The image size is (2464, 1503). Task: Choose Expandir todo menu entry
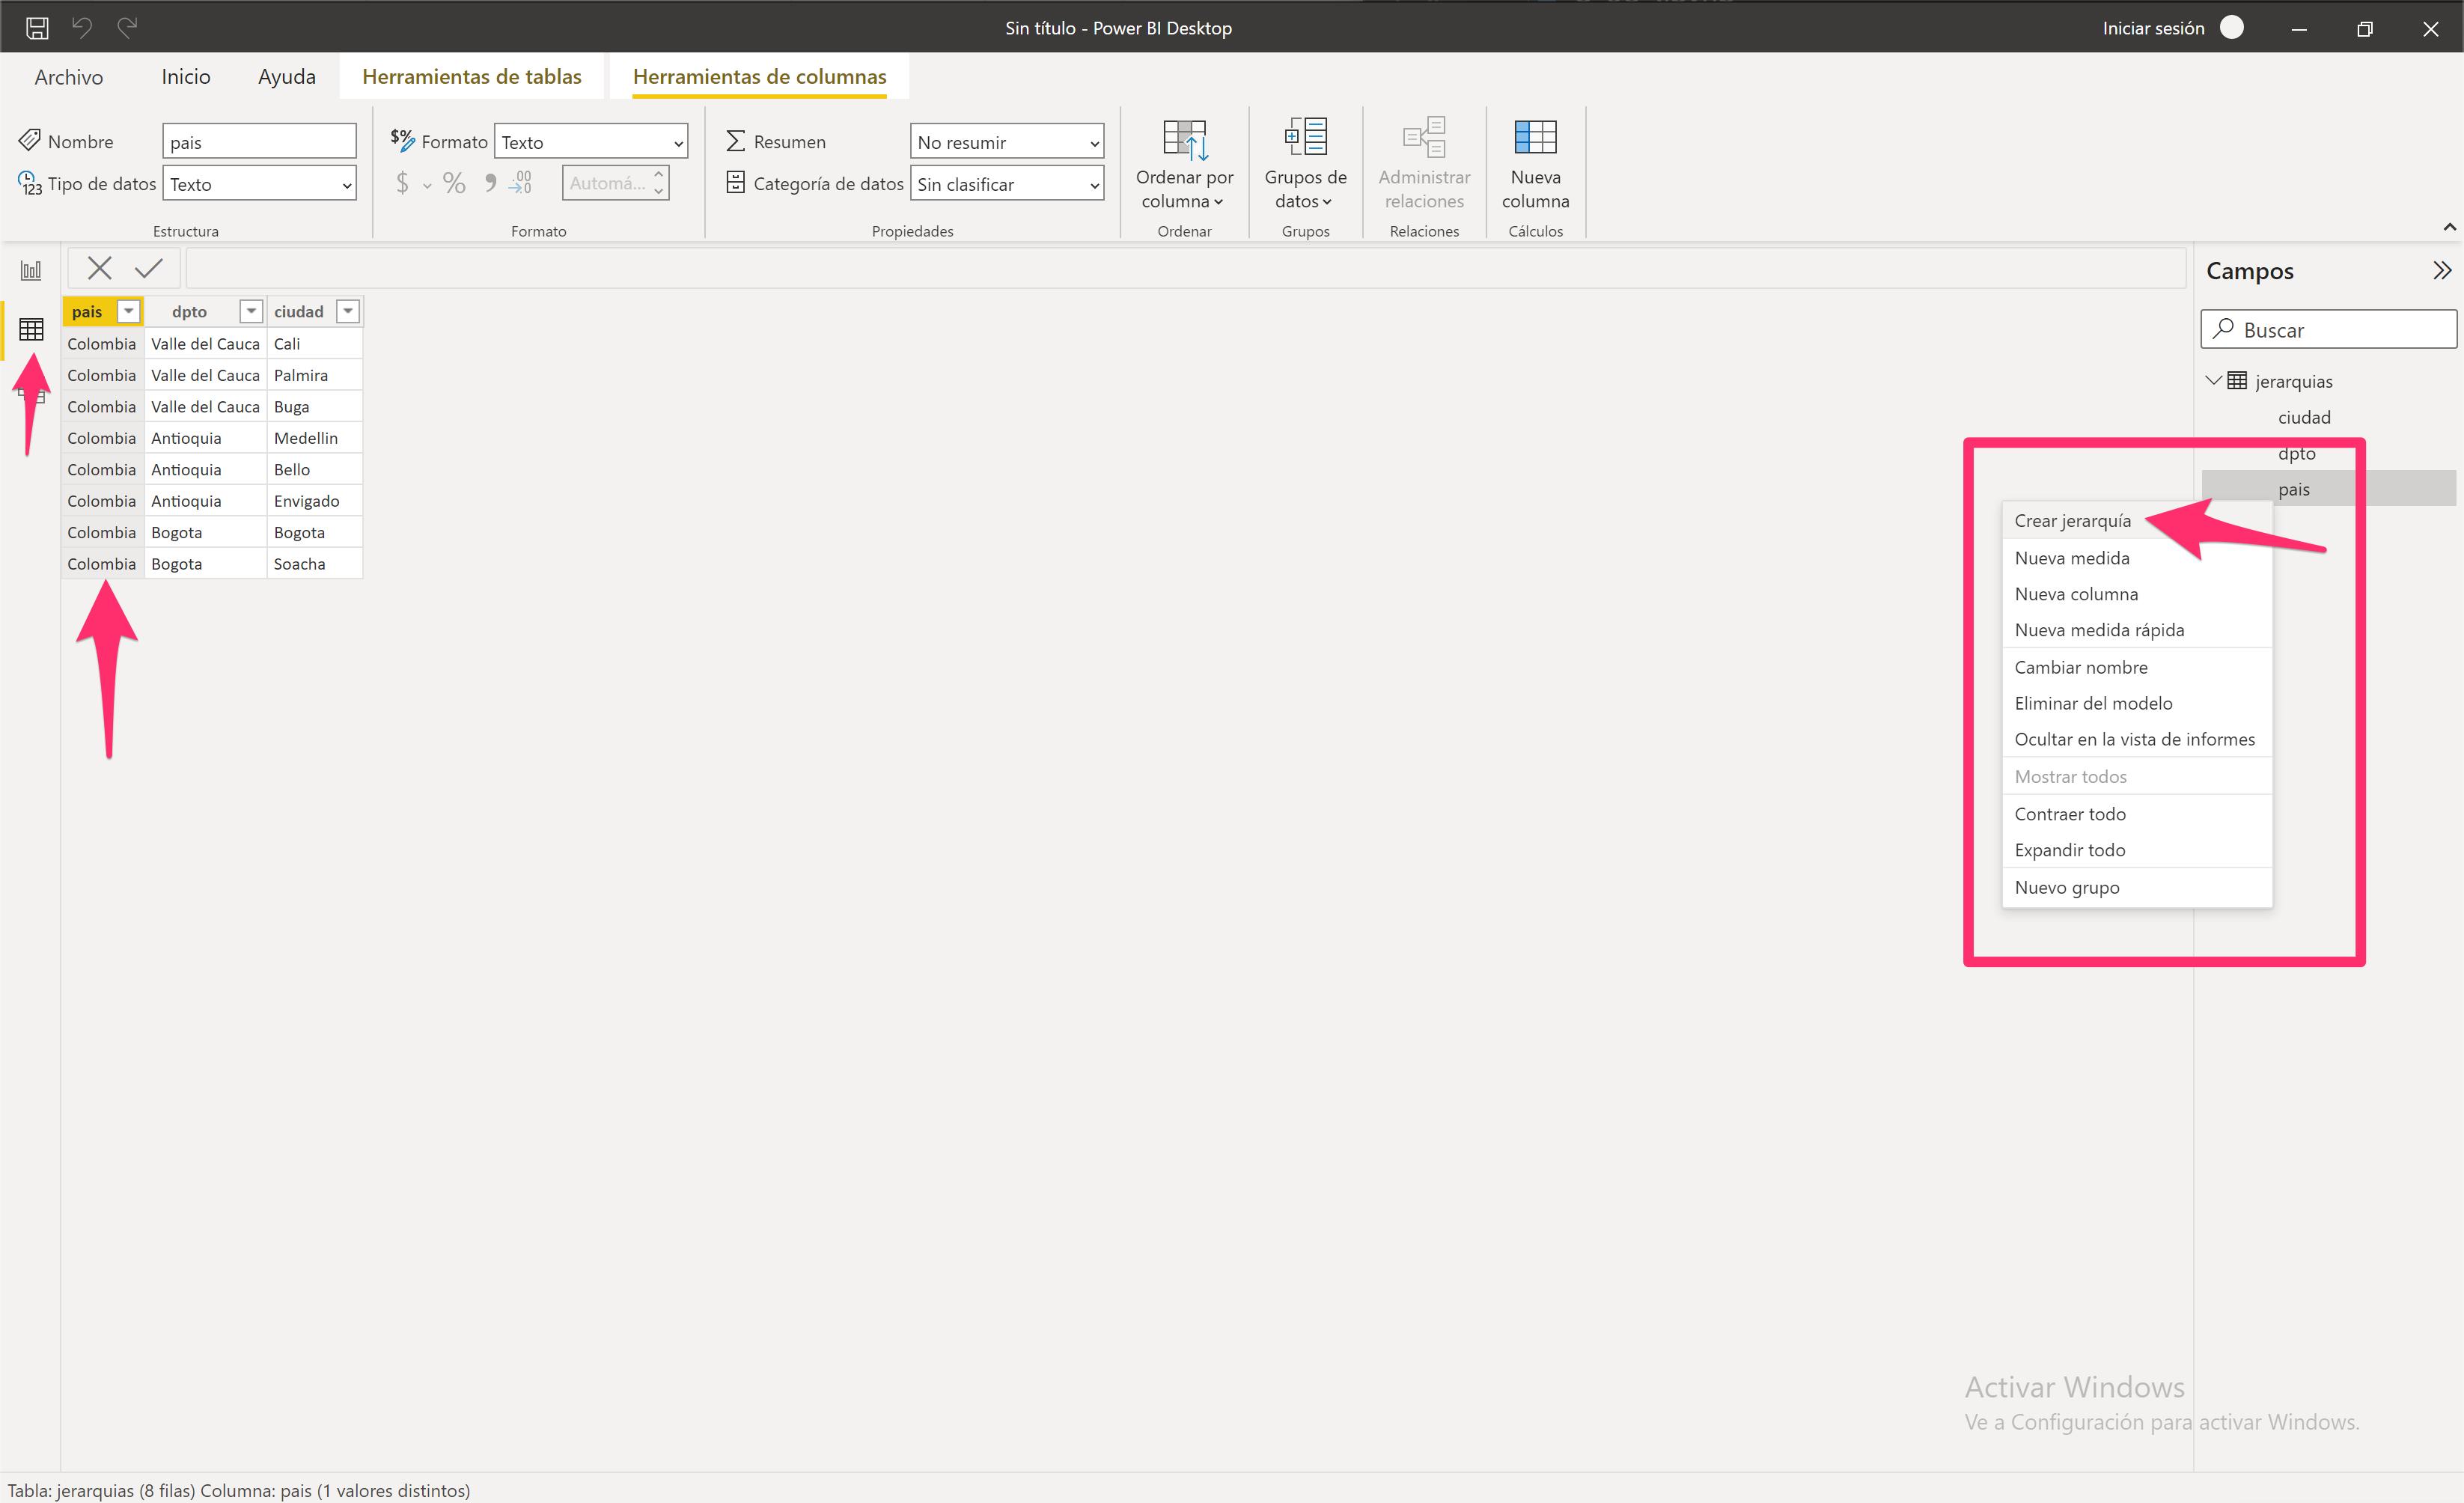[2137, 850]
